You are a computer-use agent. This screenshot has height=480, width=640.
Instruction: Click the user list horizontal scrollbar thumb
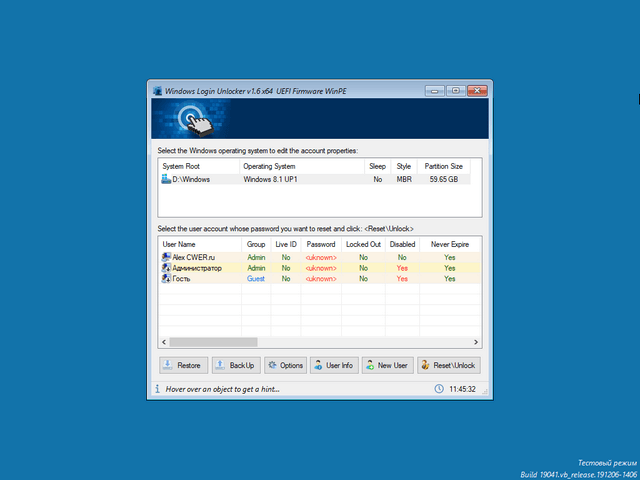(213, 342)
